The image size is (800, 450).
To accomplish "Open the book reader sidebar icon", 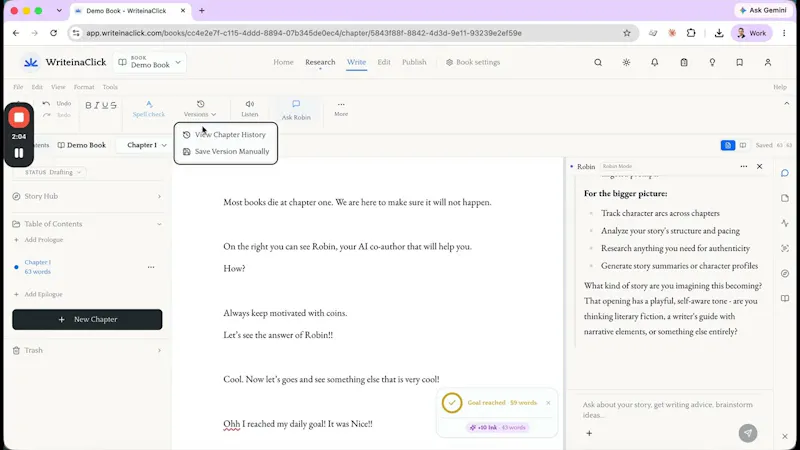I will (x=785, y=298).
